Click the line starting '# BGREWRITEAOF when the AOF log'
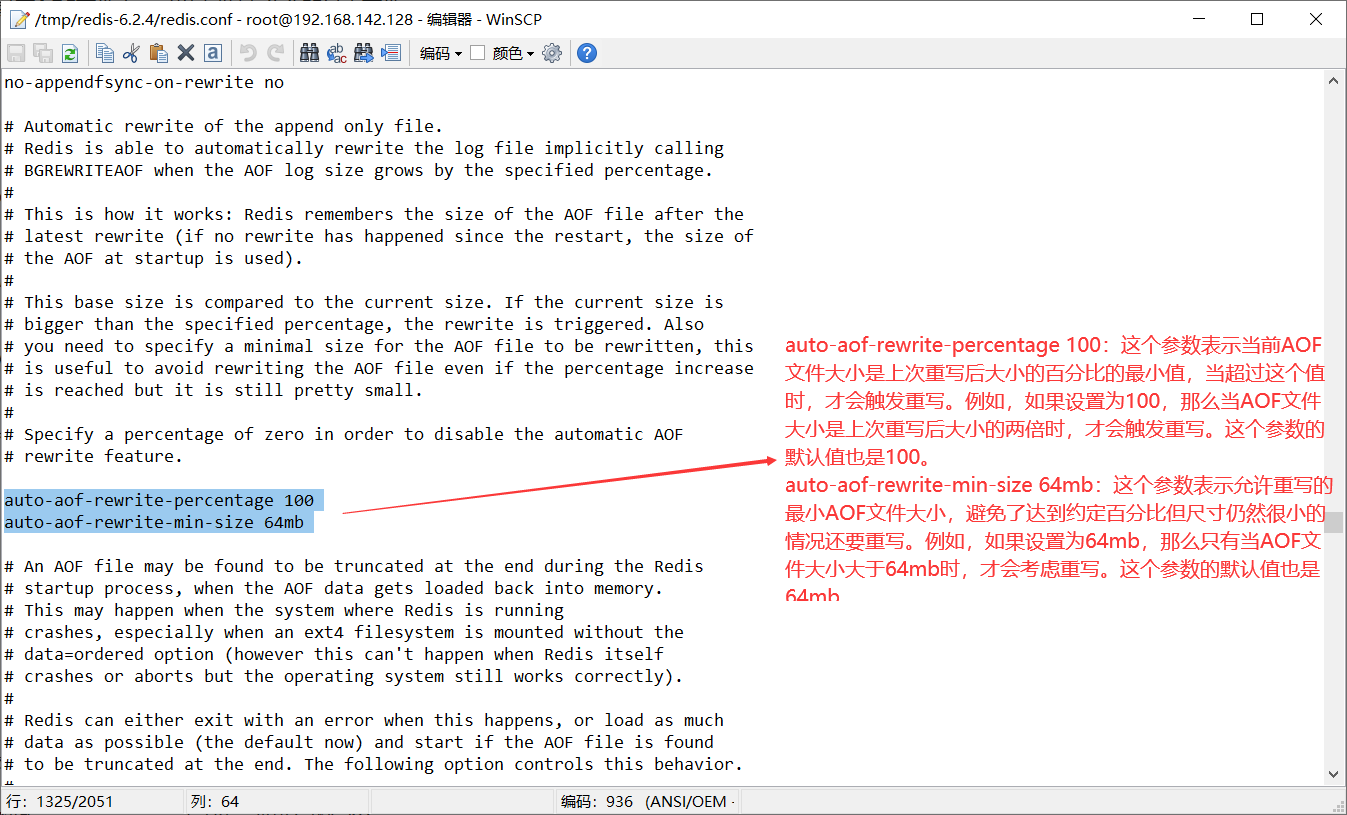Image resolution: width=1347 pixels, height=815 pixels. pos(359,170)
